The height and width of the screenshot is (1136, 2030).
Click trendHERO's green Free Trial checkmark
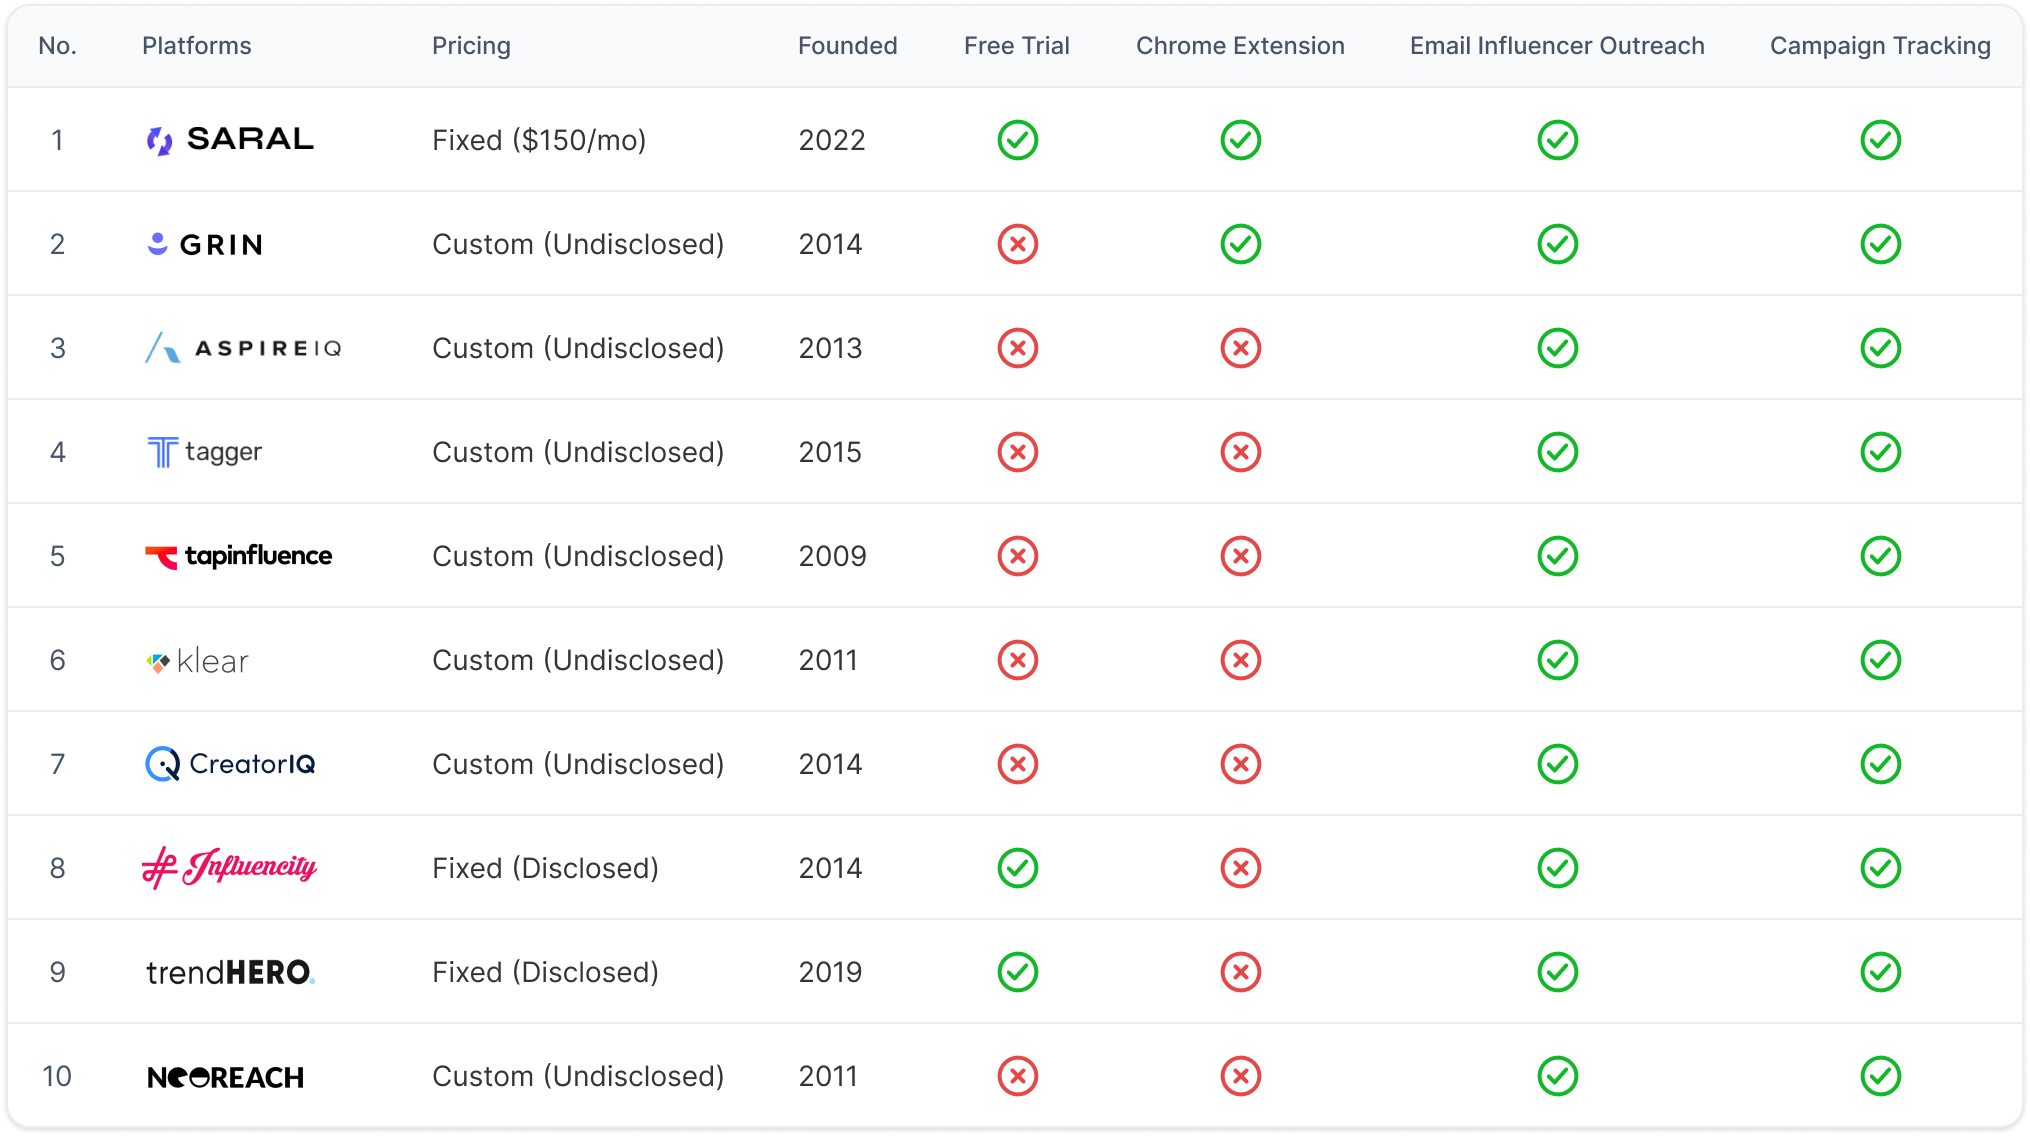pos(1018,972)
